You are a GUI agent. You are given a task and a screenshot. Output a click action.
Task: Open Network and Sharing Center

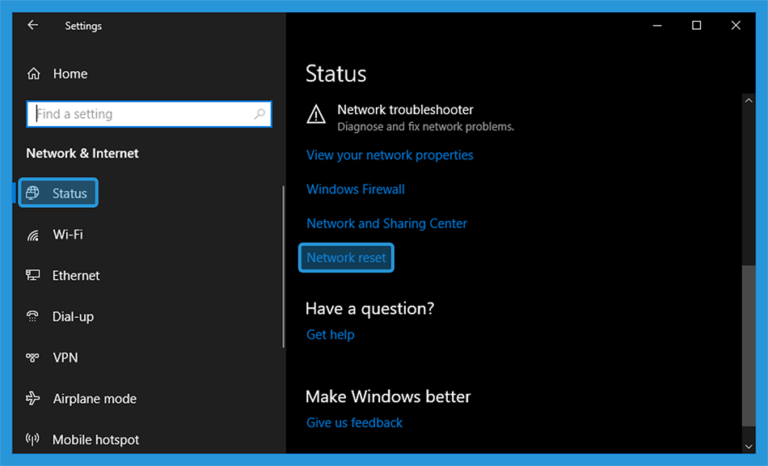coord(387,223)
